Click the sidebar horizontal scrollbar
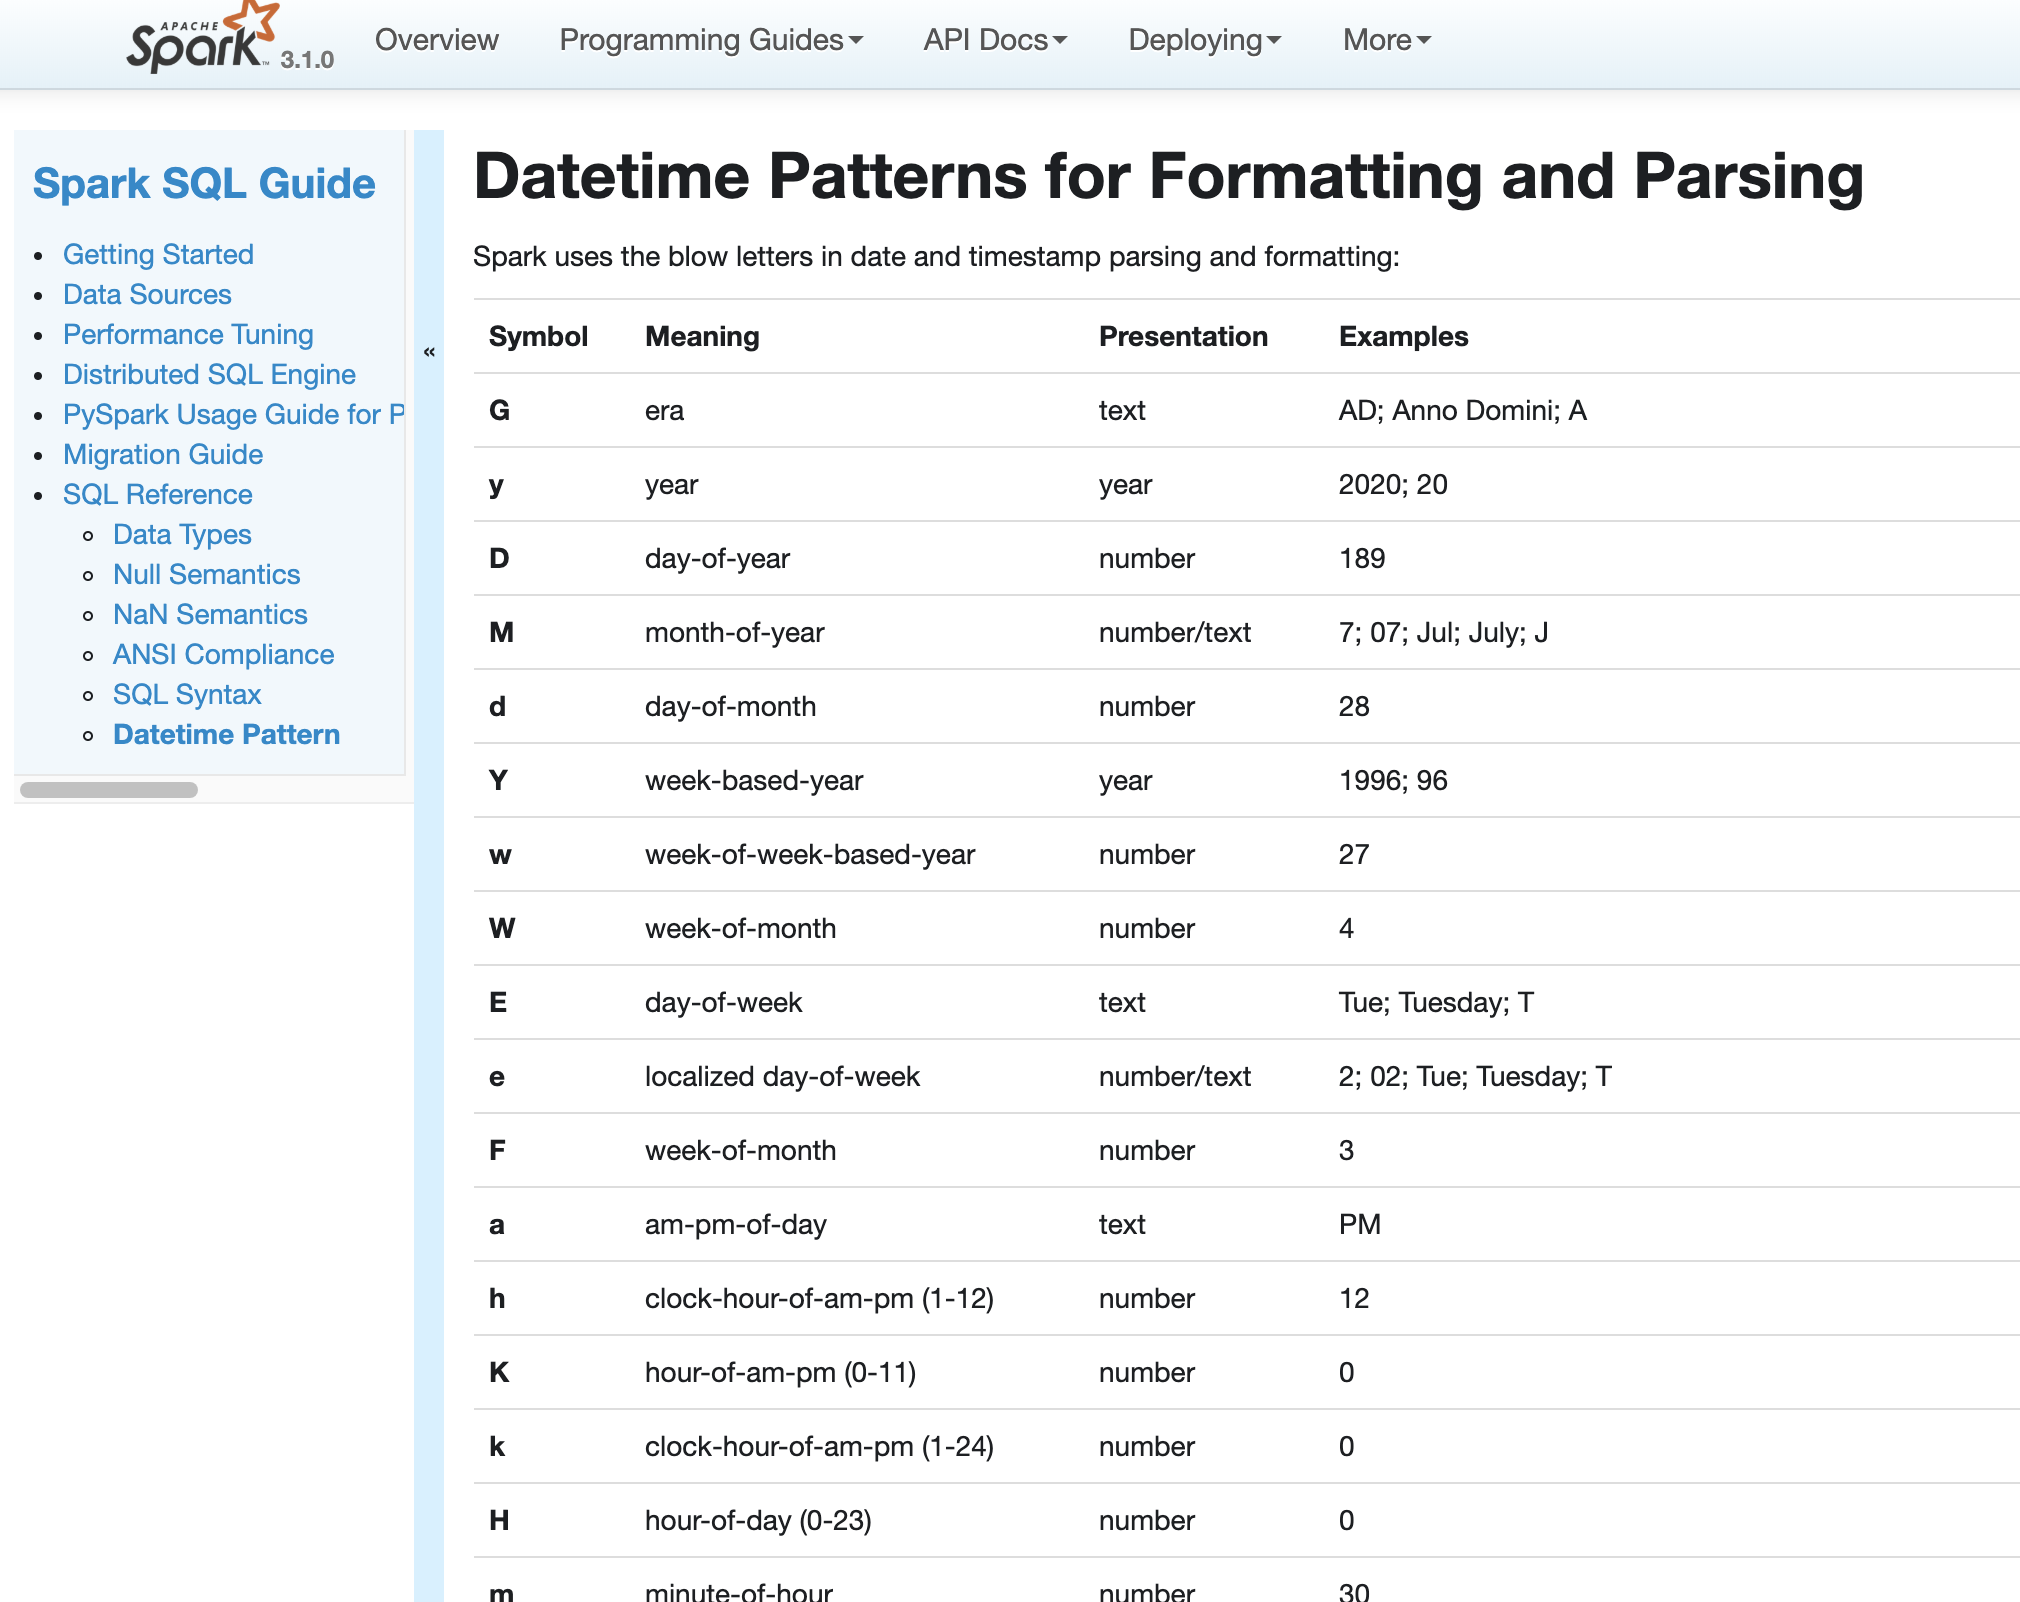This screenshot has width=2020, height=1602. [109, 790]
